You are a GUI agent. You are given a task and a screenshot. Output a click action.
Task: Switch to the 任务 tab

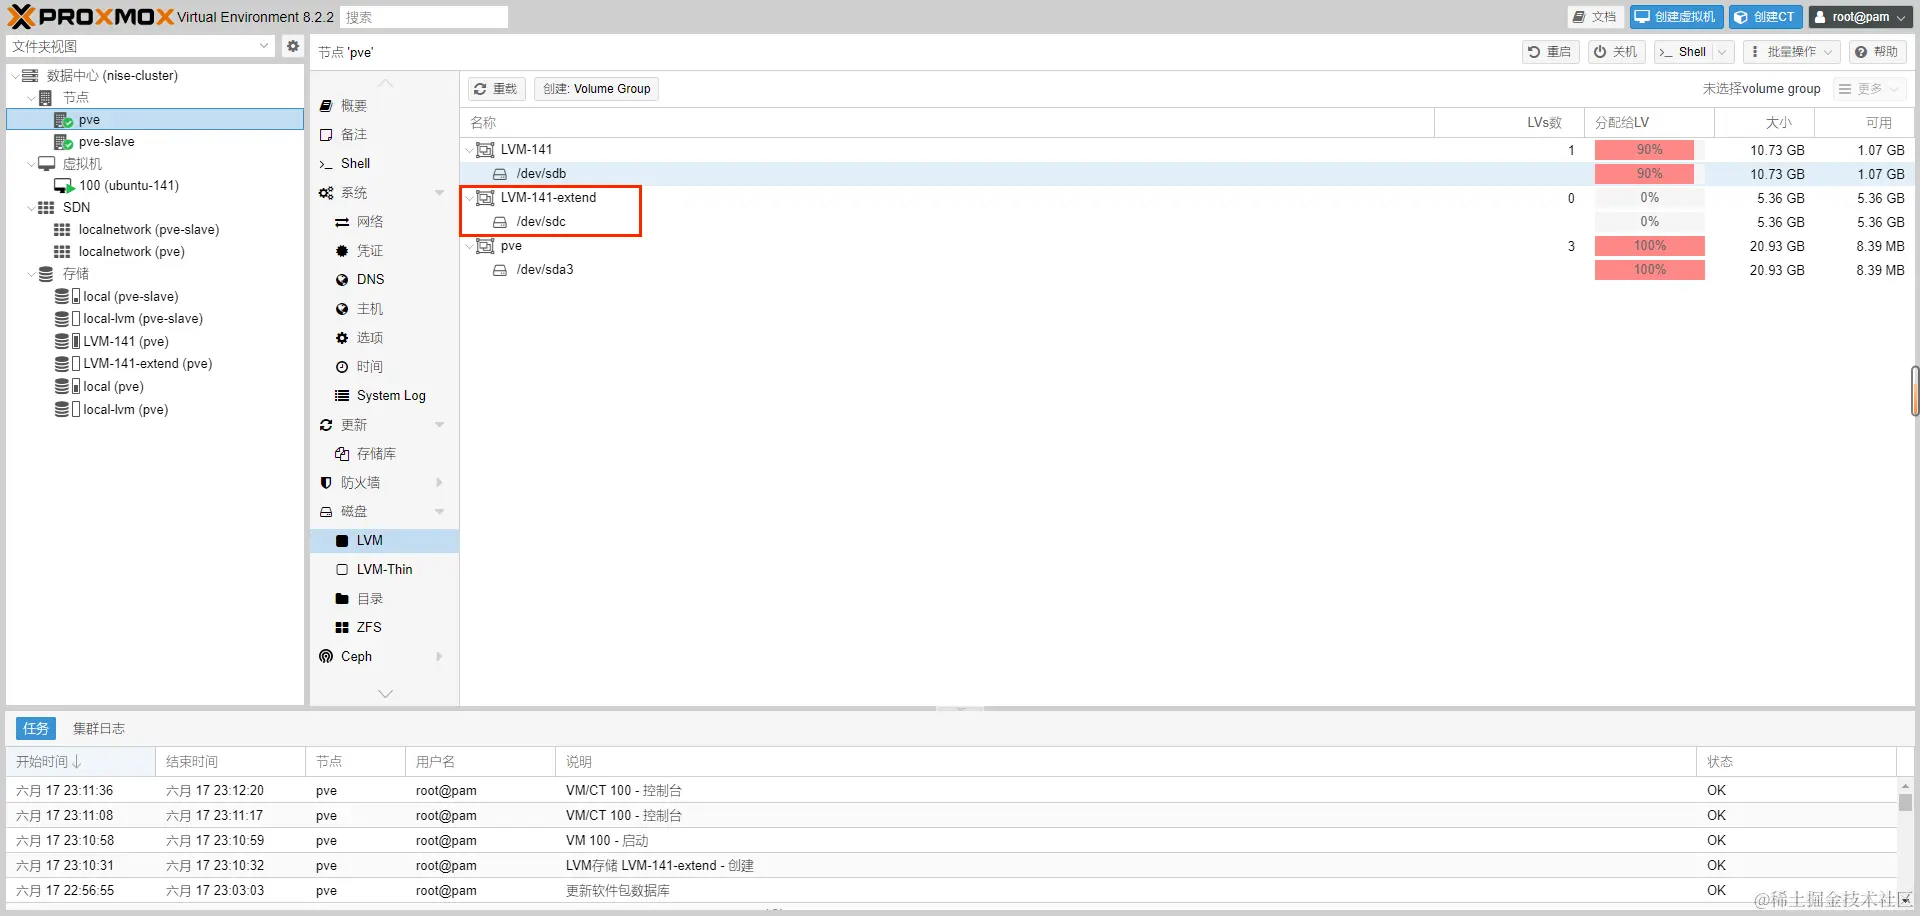(x=36, y=729)
